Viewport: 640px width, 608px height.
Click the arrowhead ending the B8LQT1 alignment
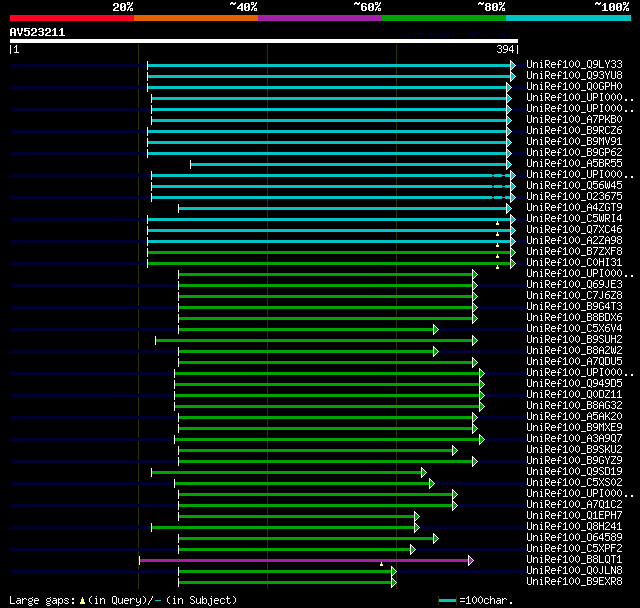(x=471, y=561)
